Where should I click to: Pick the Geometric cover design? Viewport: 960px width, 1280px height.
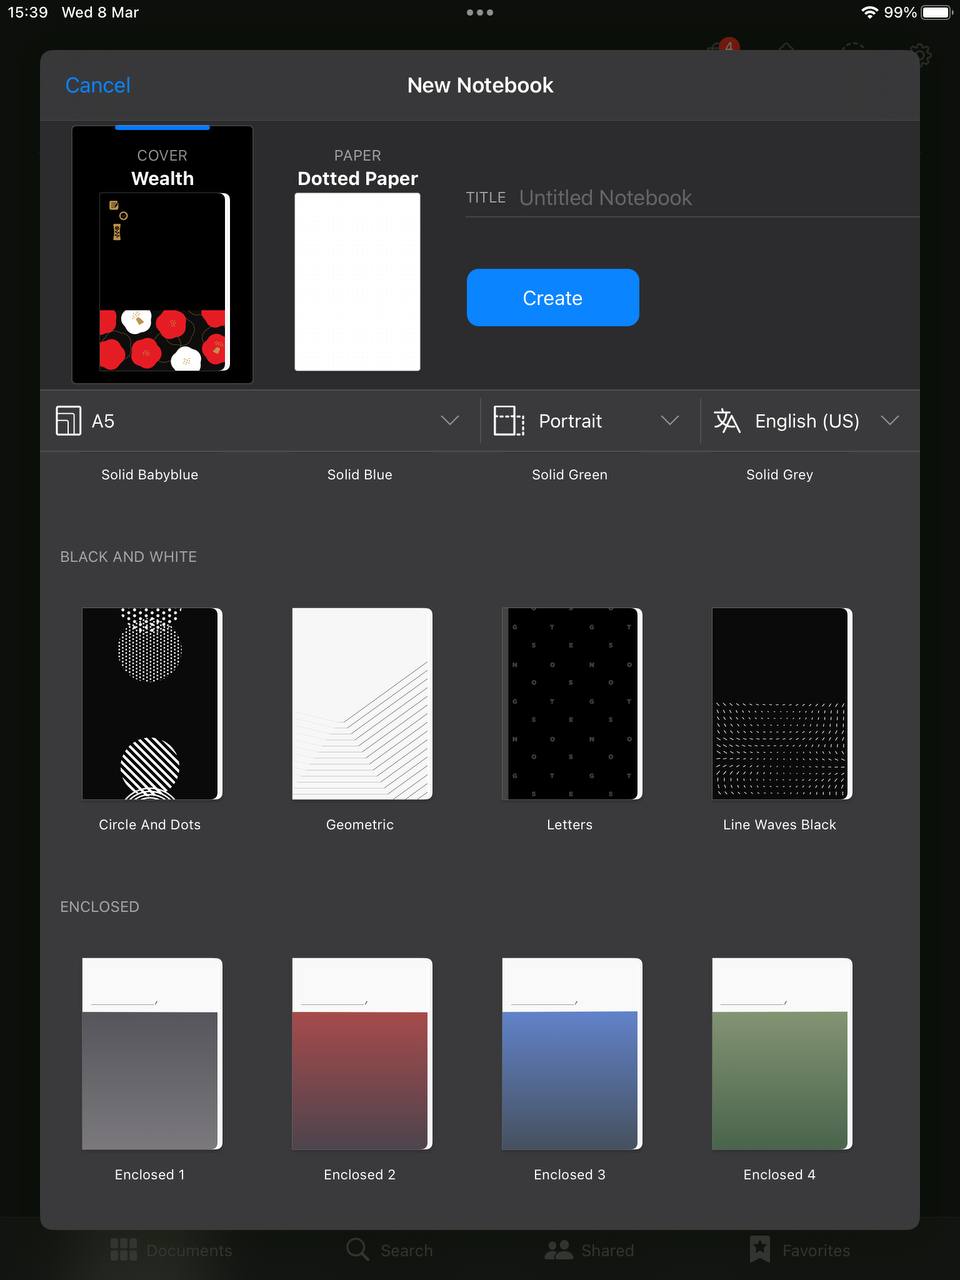pyautogui.click(x=360, y=704)
